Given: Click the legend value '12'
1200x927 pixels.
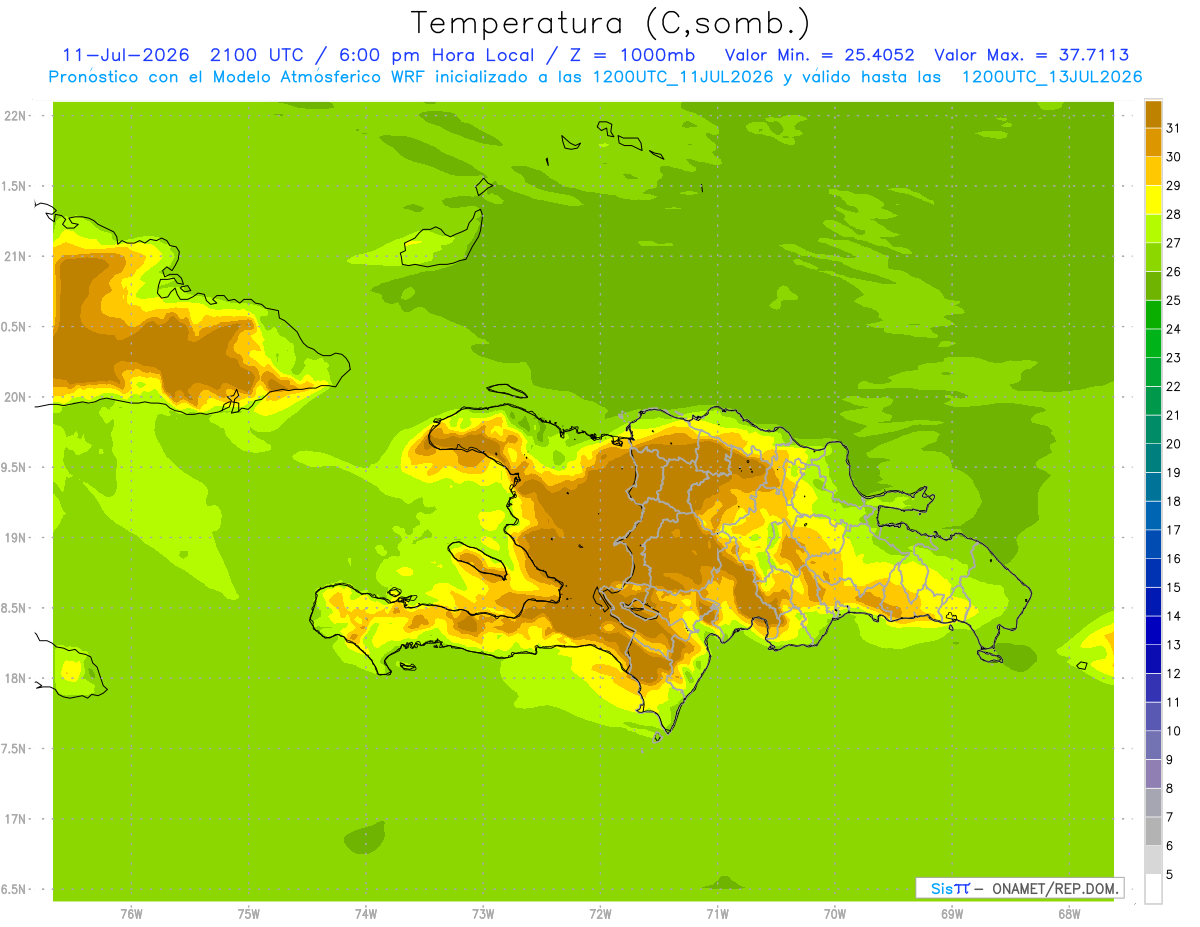Looking at the screenshot, I should click(1173, 674).
